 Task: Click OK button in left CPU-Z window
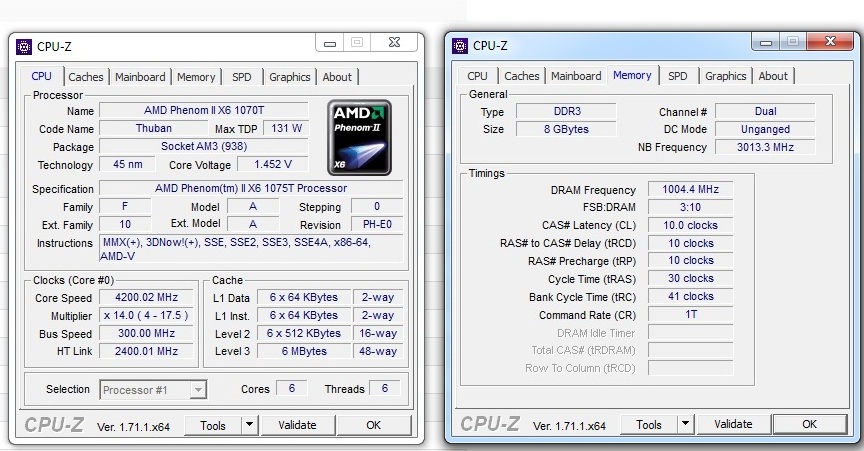click(374, 425)
